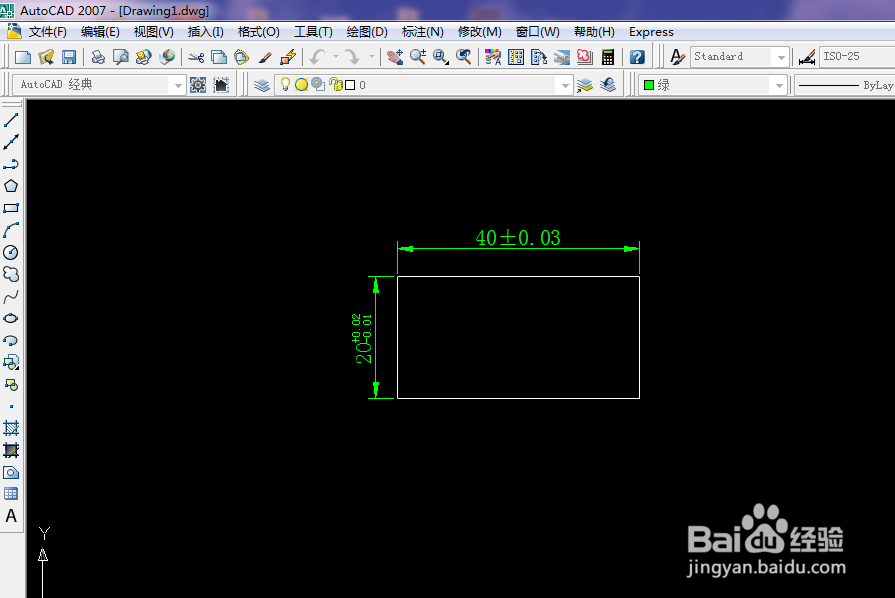
Task: Open the QuickCalc calculator
Action: click(608, 56)
